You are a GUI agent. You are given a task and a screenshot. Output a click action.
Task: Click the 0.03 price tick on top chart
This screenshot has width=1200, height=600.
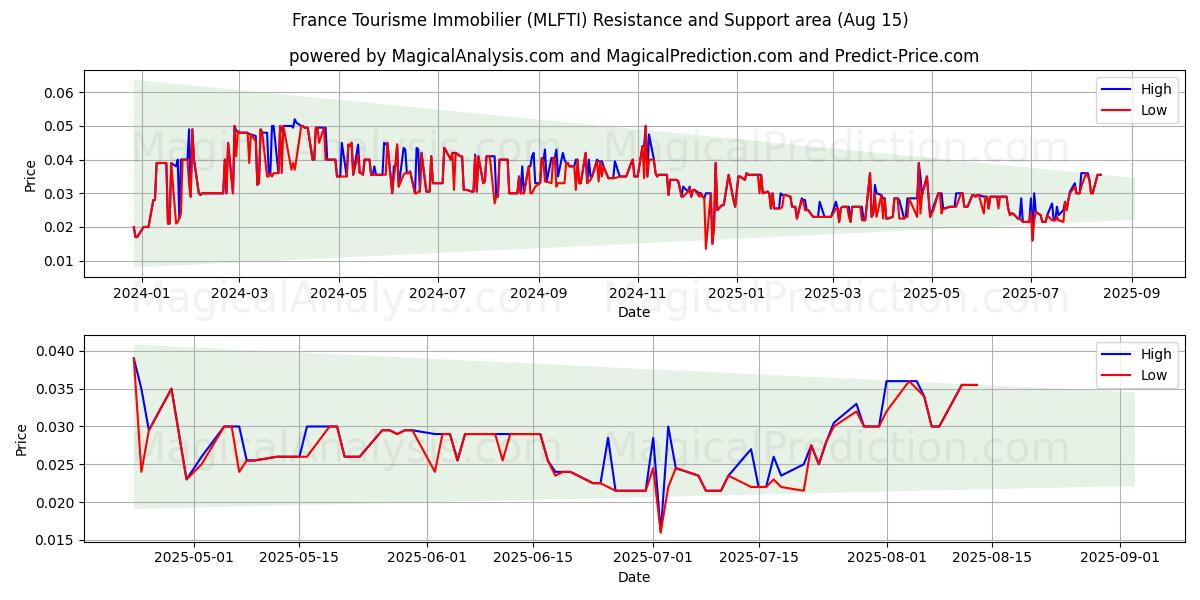pyautogui.click(x=60, y=194)
